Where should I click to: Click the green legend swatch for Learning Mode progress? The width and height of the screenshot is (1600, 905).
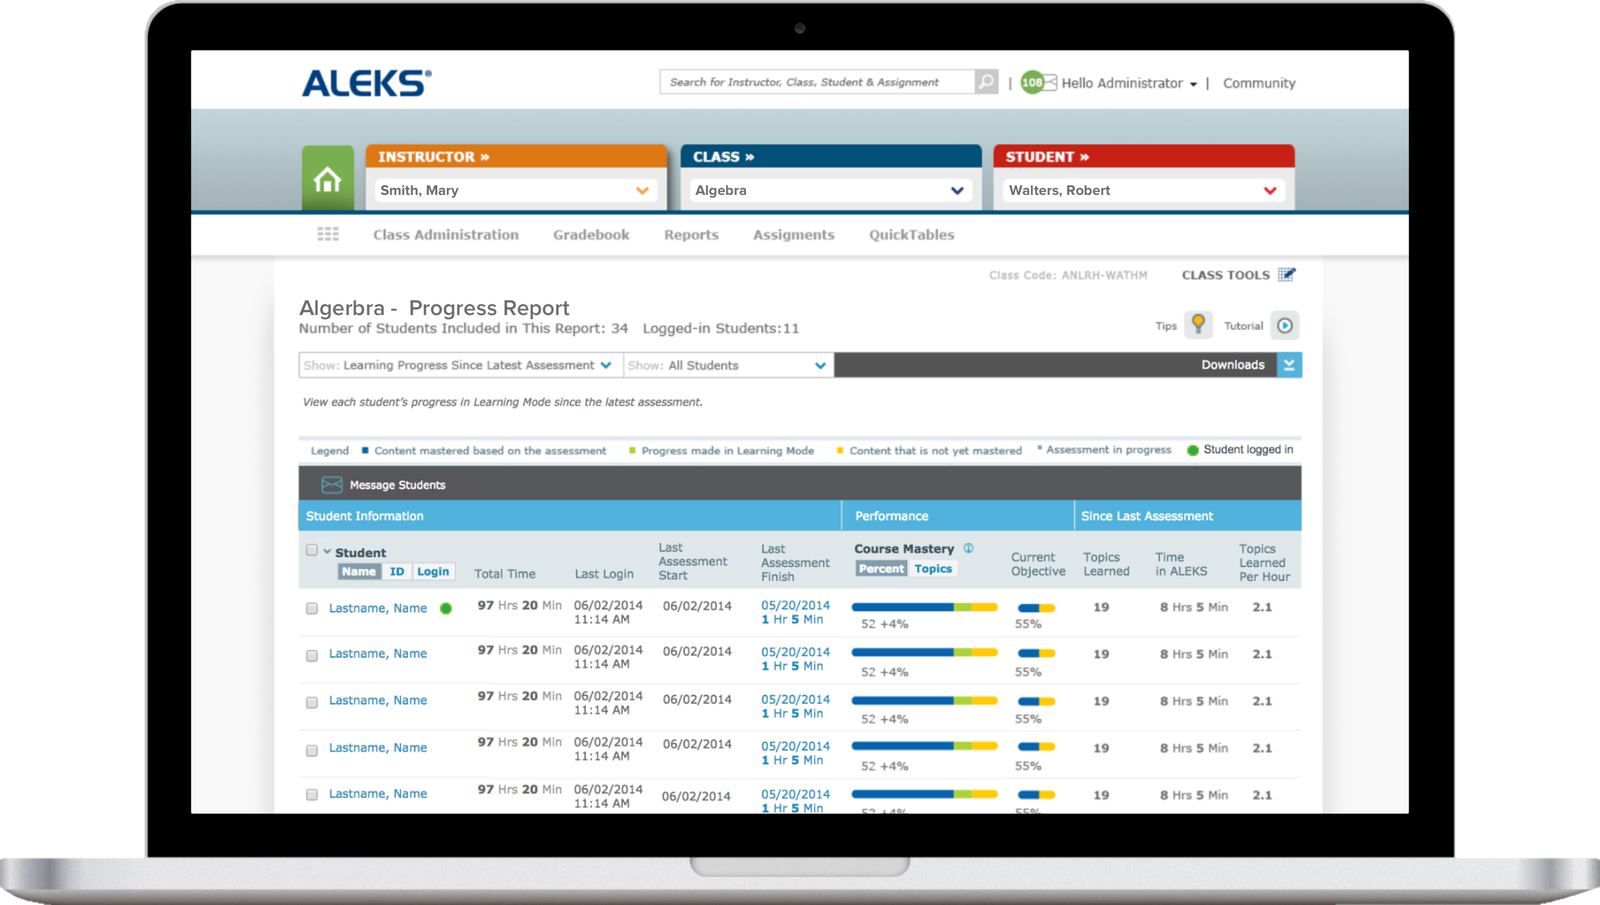pos(632,450)
